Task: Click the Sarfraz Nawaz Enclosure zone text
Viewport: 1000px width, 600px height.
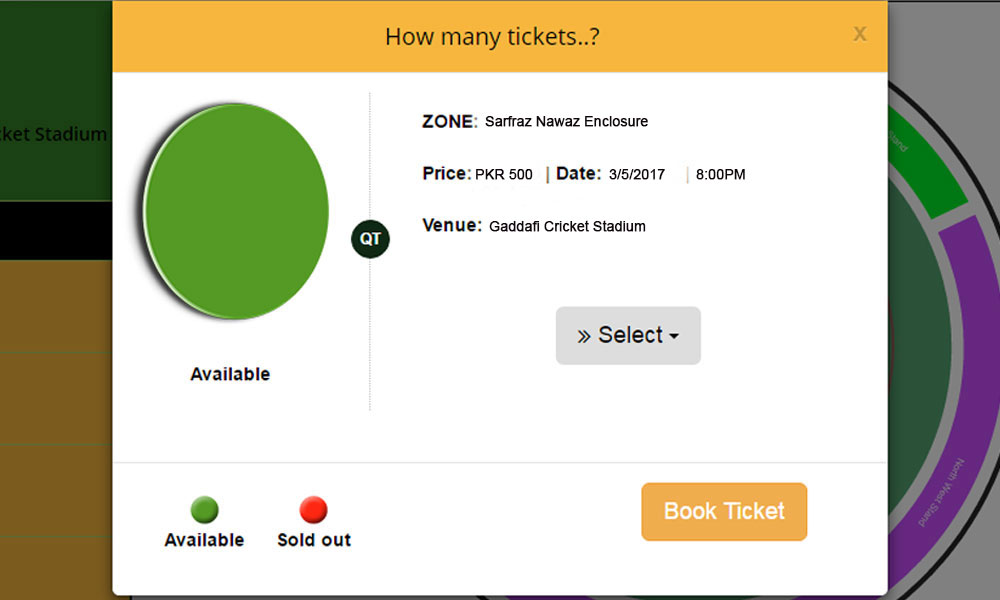Action: pyautogui.click(x=566, y=121)
